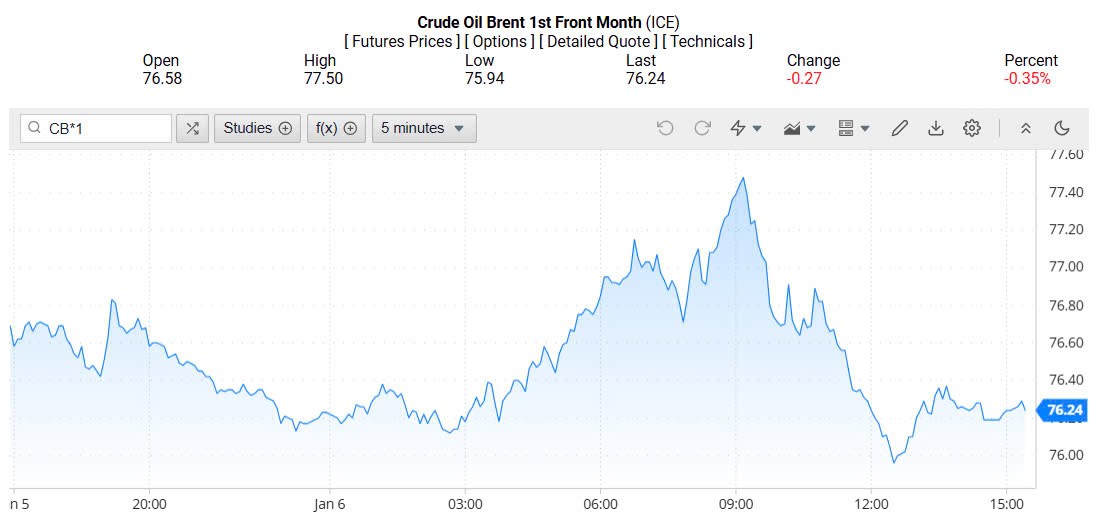
Task: Open the chart type area icon
Action: coord(800,128)
